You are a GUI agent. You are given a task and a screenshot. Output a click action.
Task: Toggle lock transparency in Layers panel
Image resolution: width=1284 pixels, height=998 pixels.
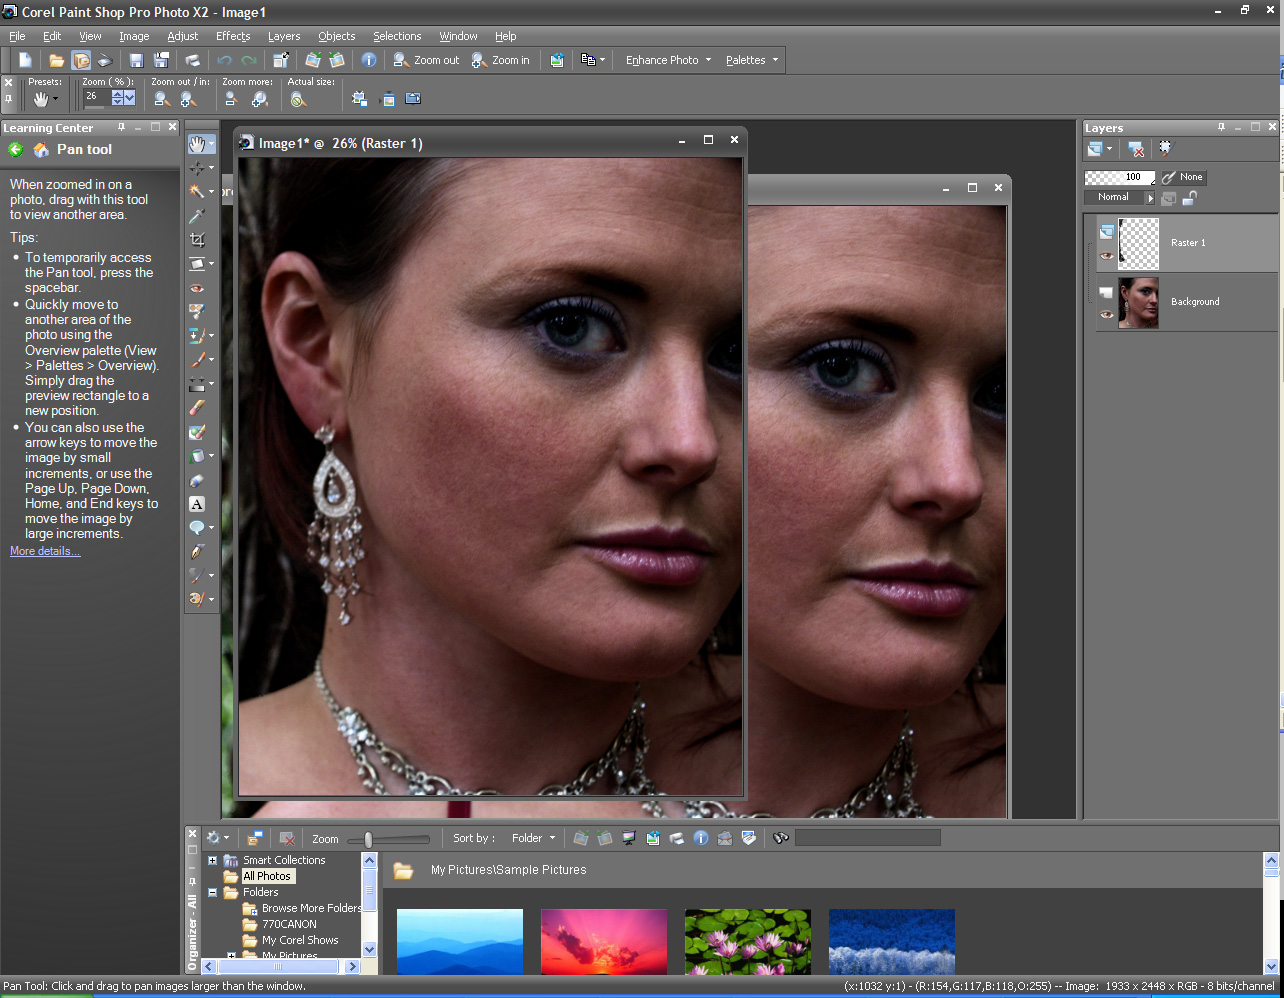point(1189,198)
